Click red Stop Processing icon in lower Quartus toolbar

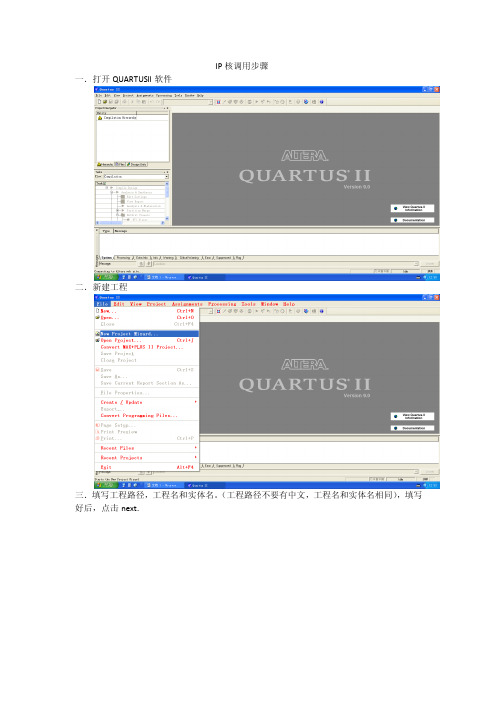click(218, 311)
